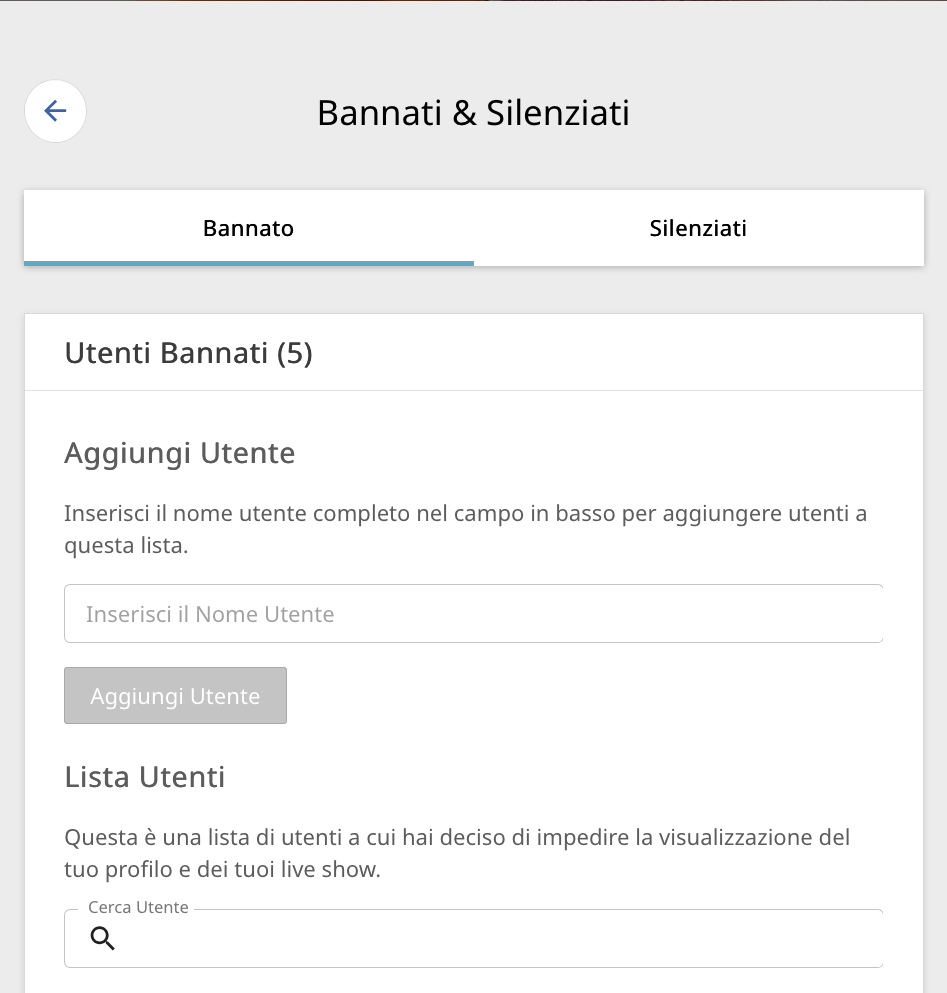Click the word Silenziati in the page title
The image size is (947, 993).
coord(557,113)
